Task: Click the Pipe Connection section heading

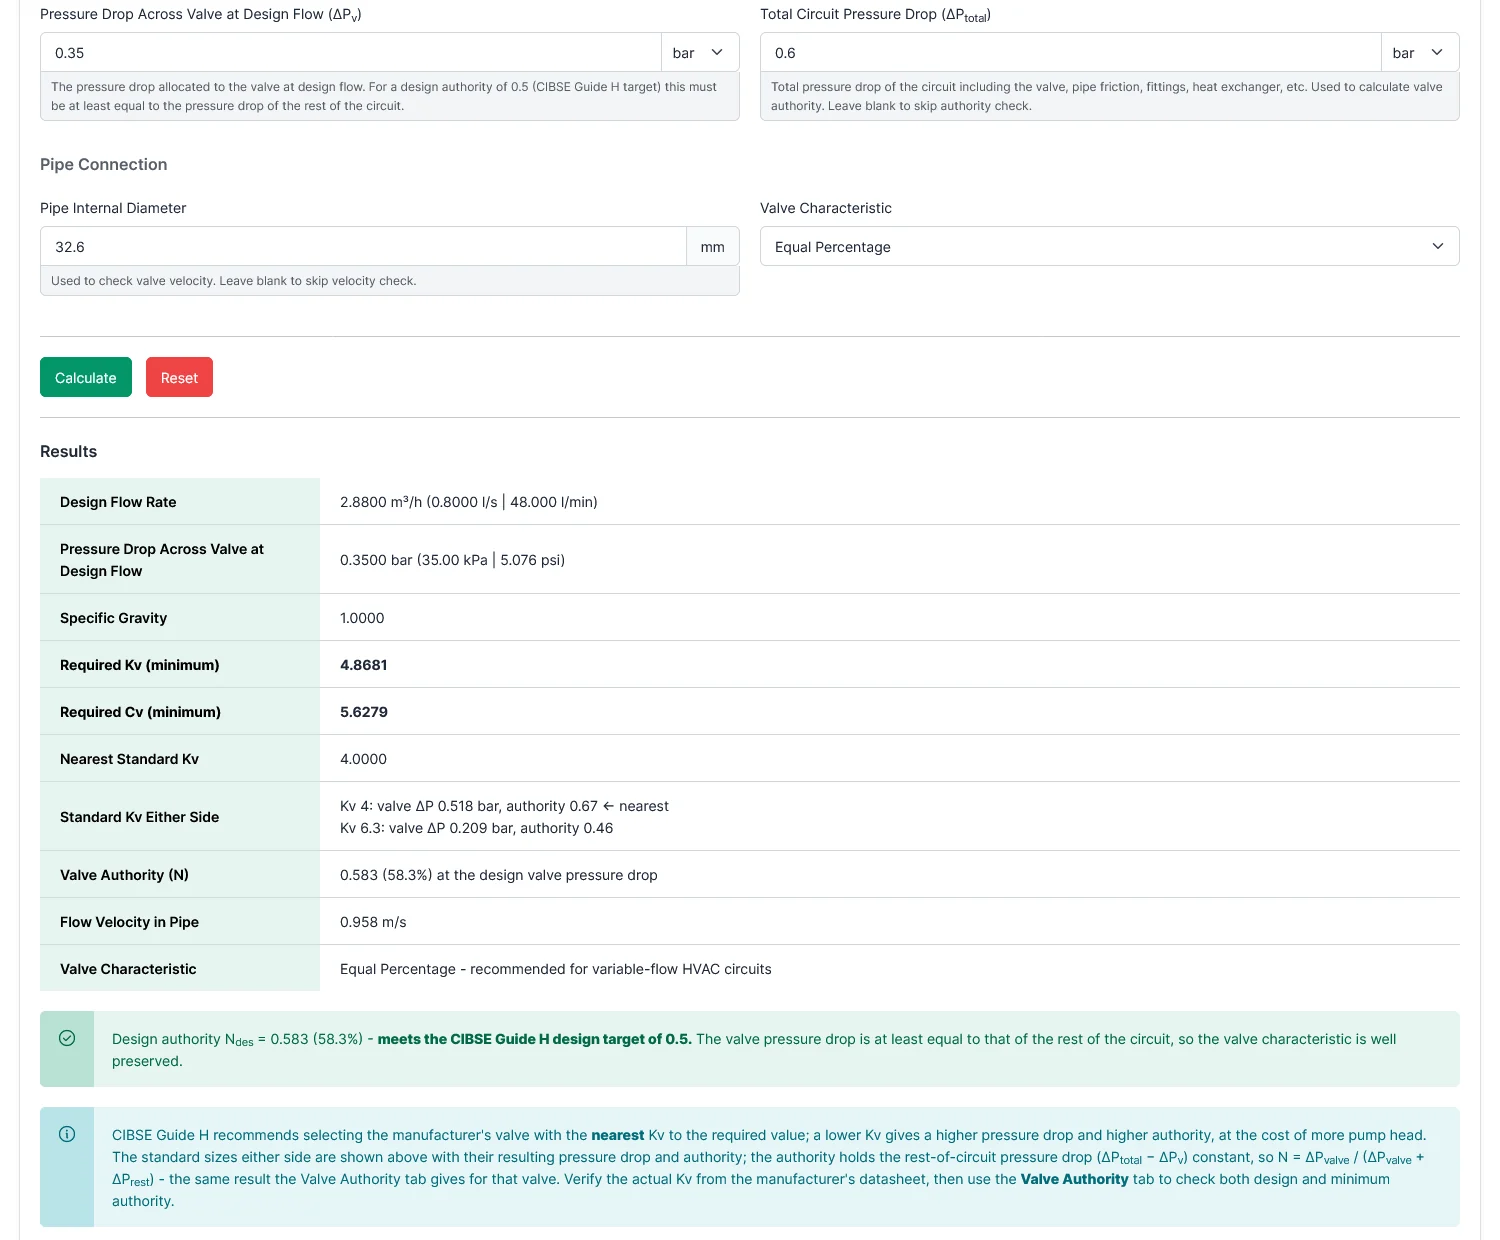Action: 104,164
